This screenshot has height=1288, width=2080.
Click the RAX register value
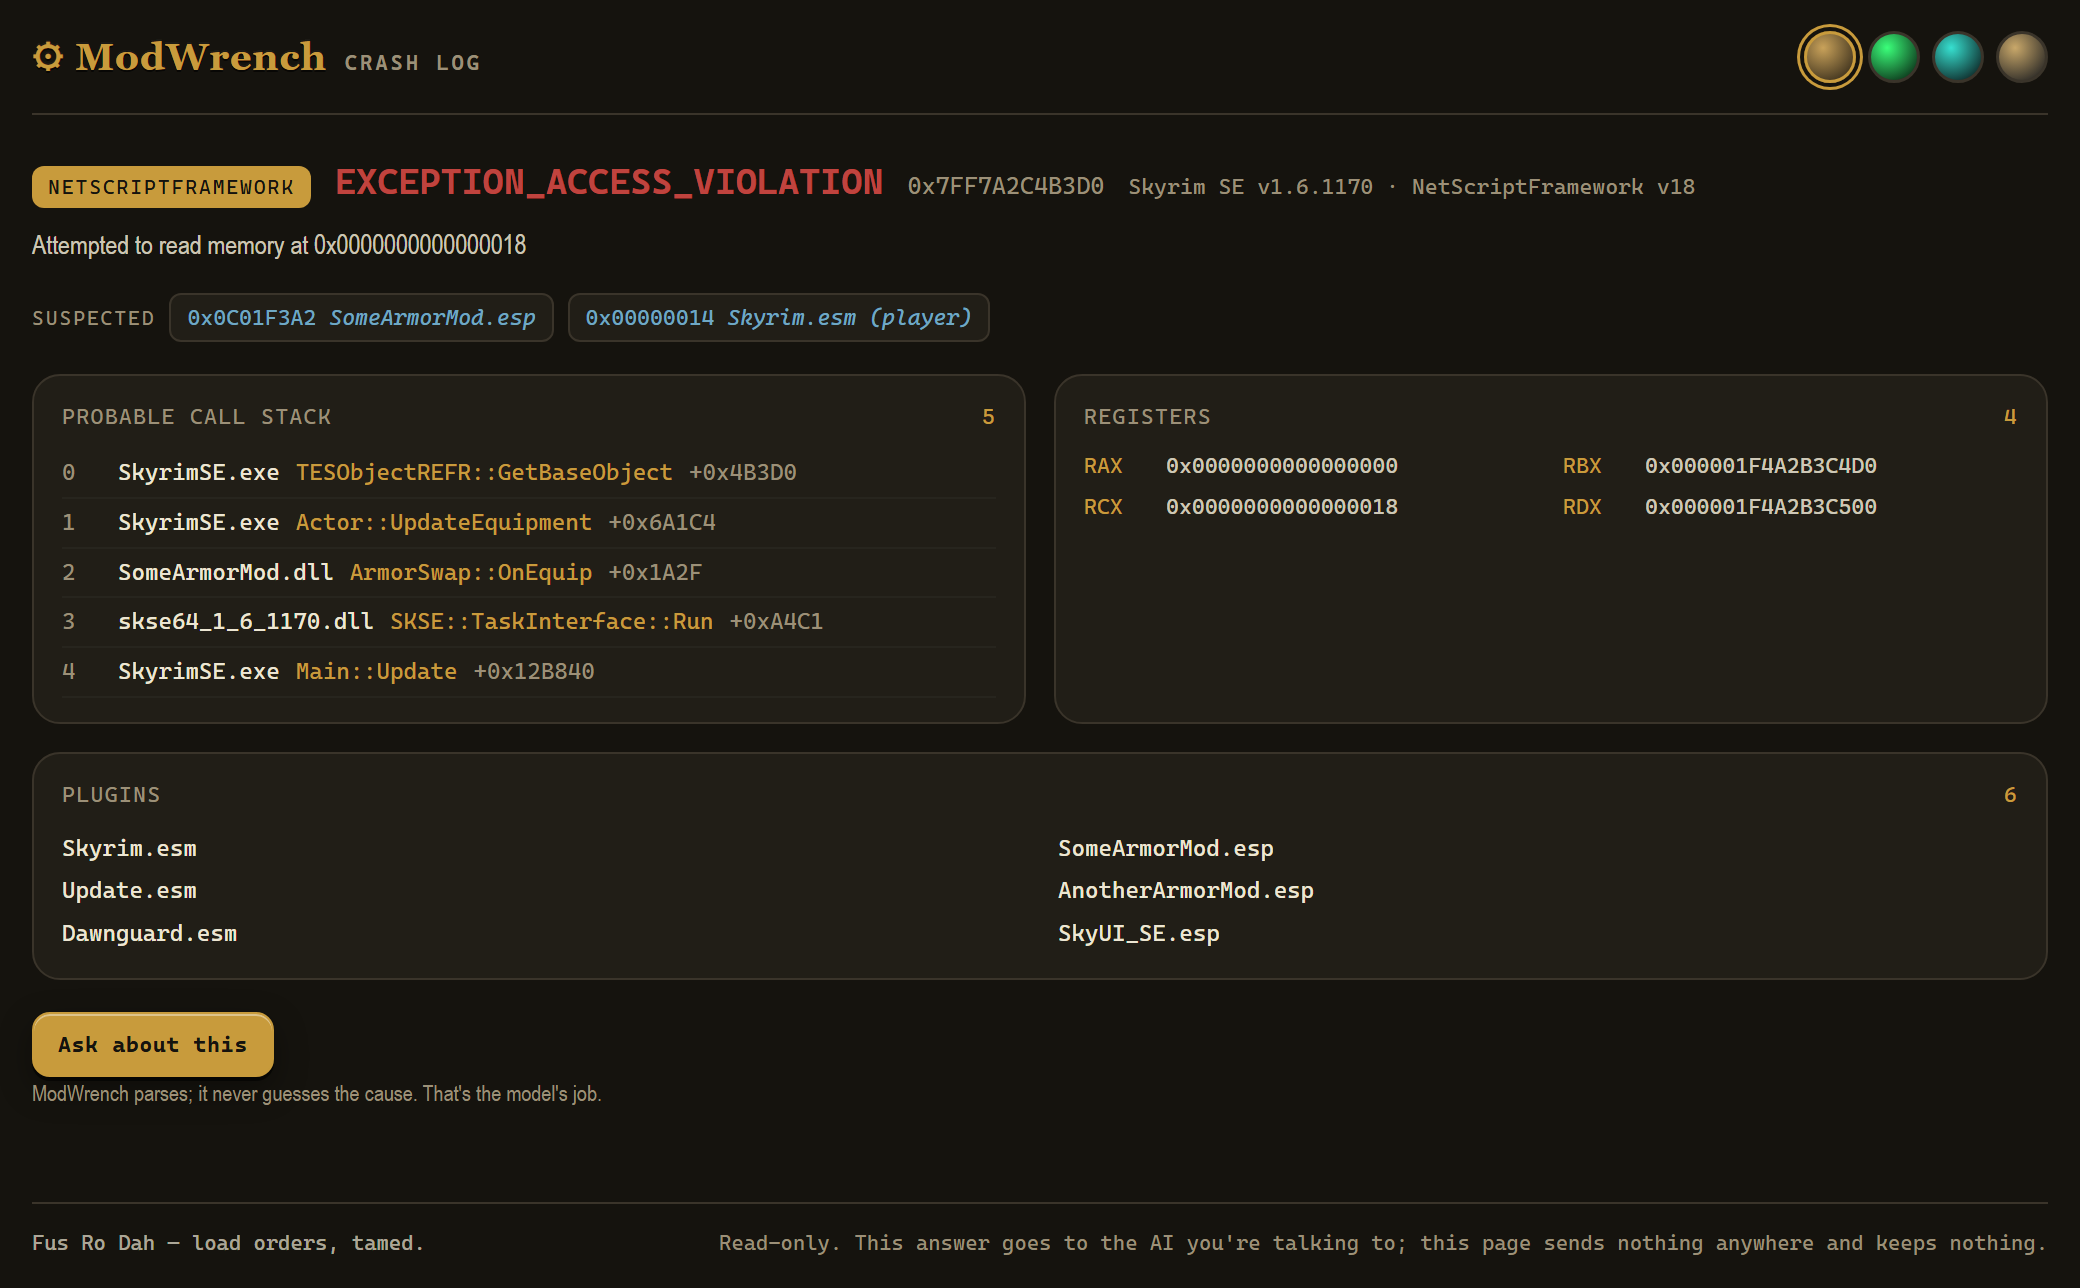pyautogui.click(x=1282, y=466)
